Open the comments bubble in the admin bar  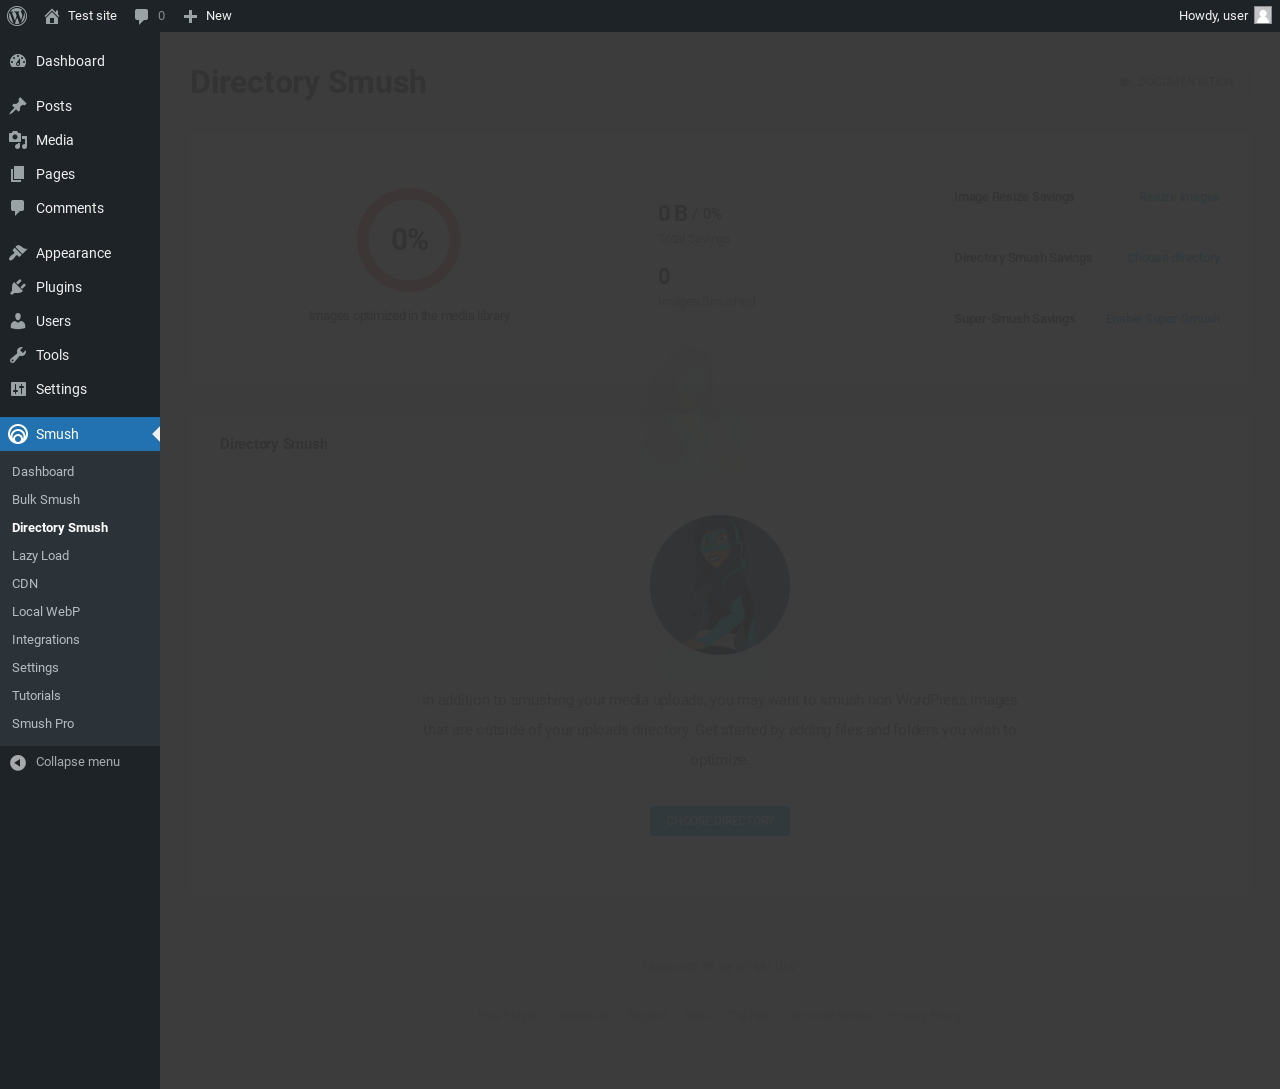click(142, 16)
